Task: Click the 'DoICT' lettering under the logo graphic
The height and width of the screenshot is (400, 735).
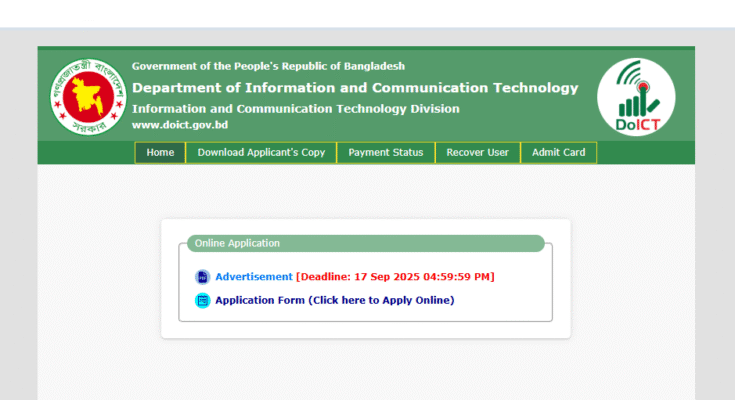Action: pyautogui.click(x=636, y=124)
